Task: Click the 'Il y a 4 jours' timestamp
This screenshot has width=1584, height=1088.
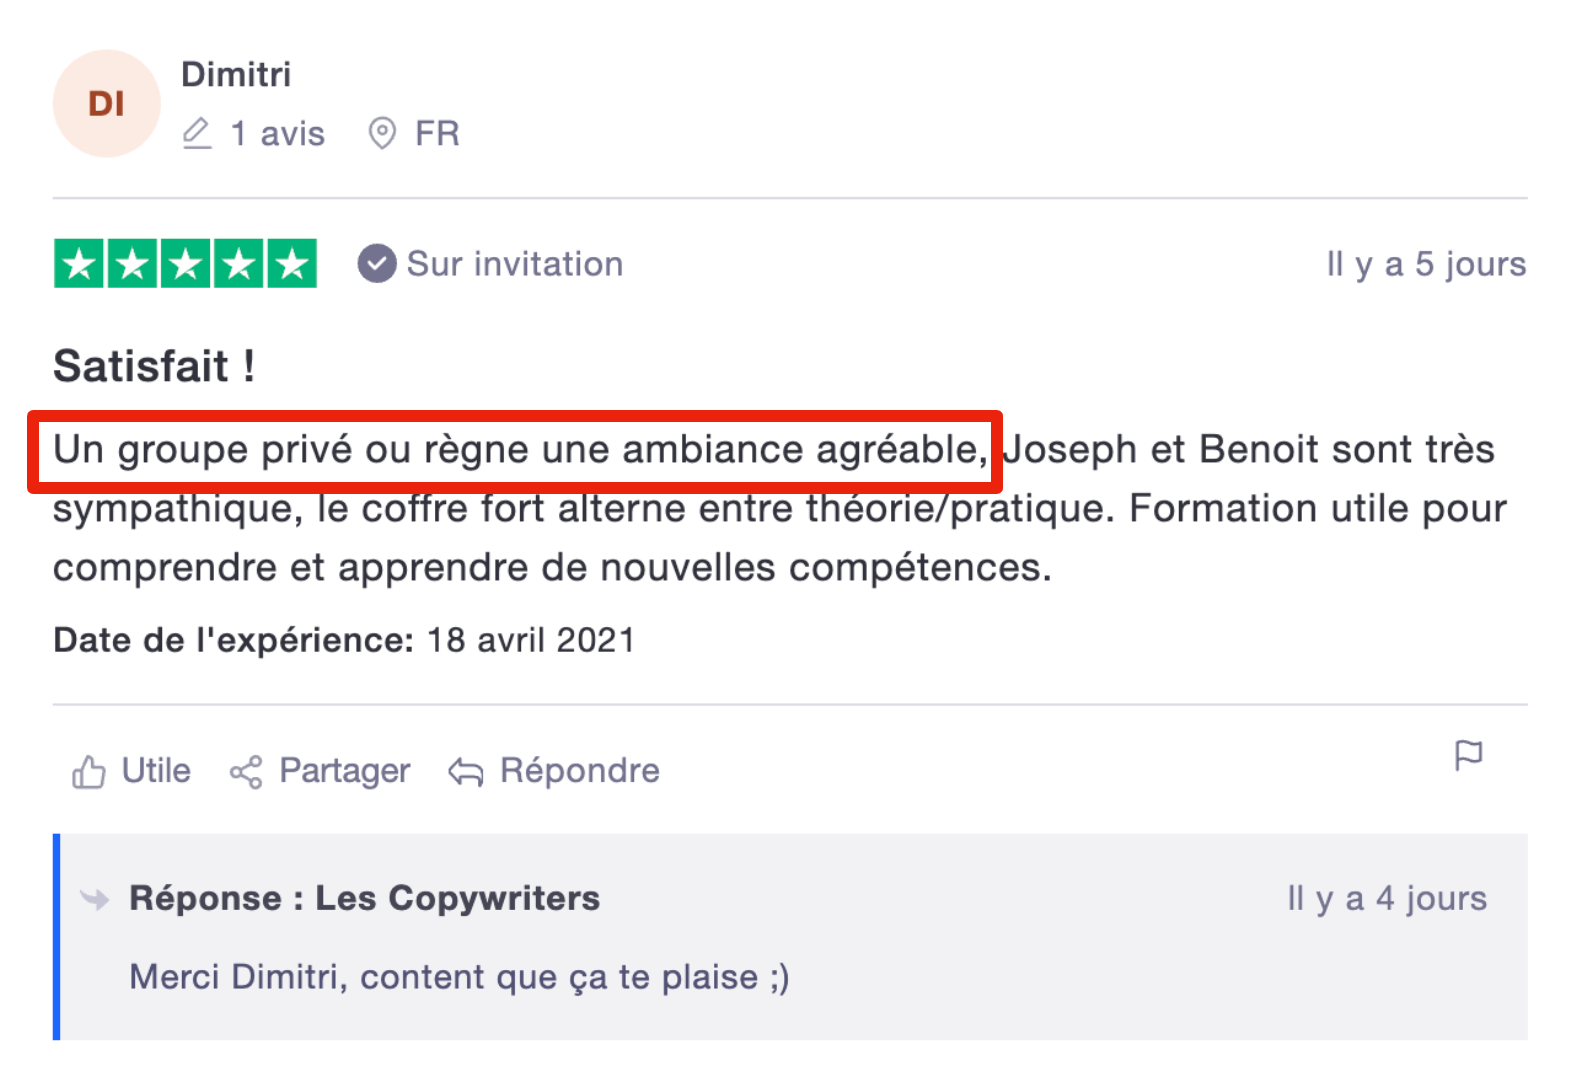Action: [1387, 898]
